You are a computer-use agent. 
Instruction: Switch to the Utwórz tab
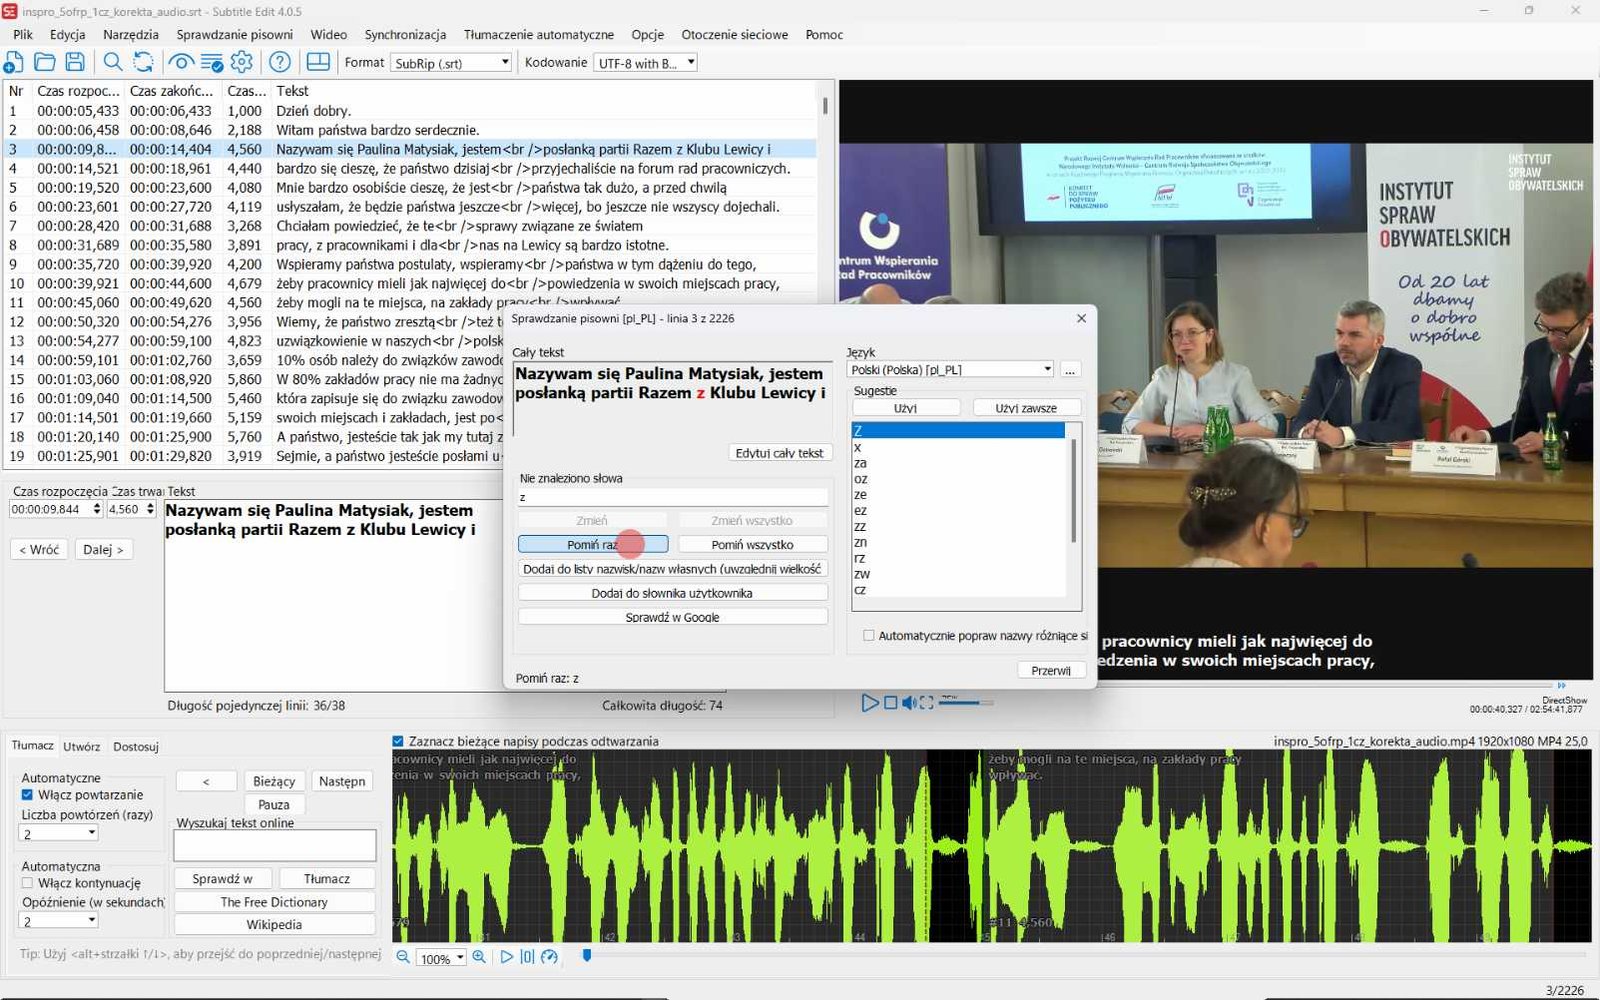coord(82,746)
